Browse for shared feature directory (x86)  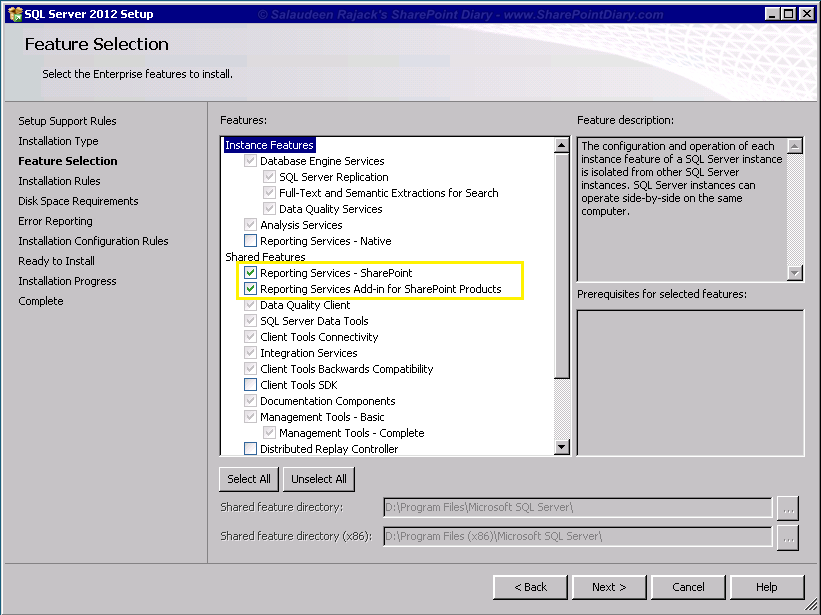click(788, 537)
